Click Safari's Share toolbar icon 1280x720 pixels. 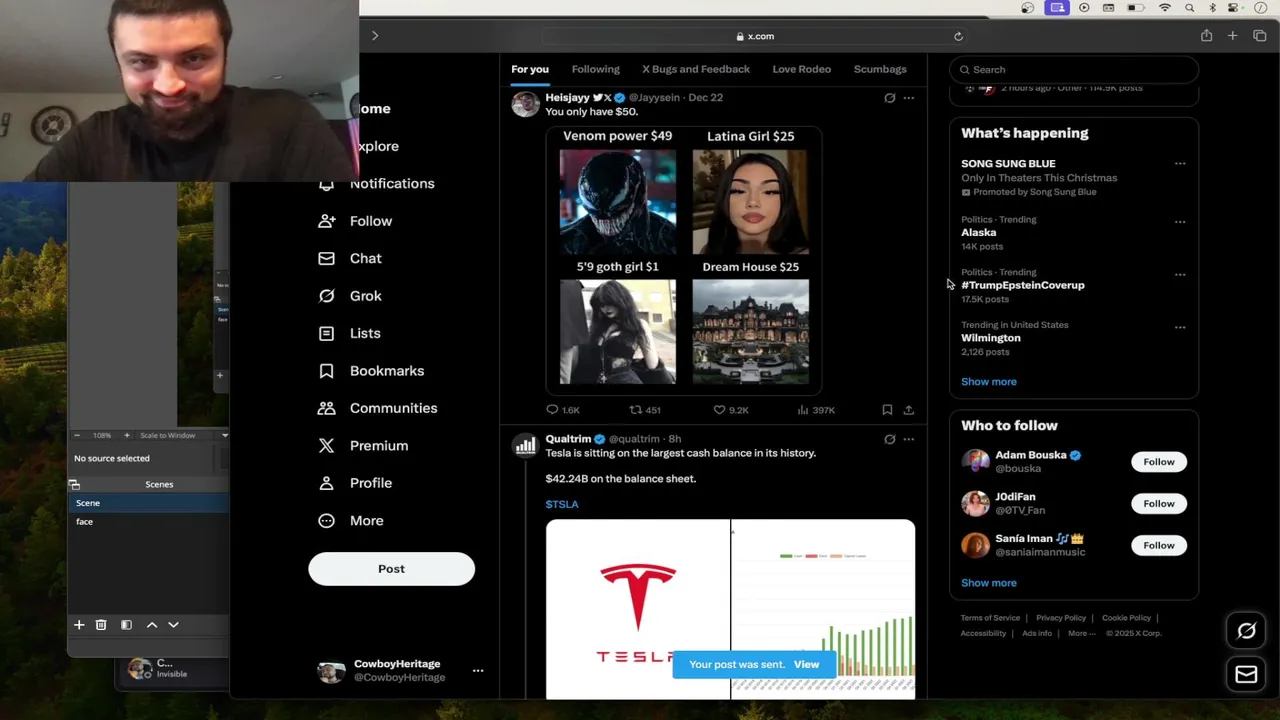pos(1206,36)
